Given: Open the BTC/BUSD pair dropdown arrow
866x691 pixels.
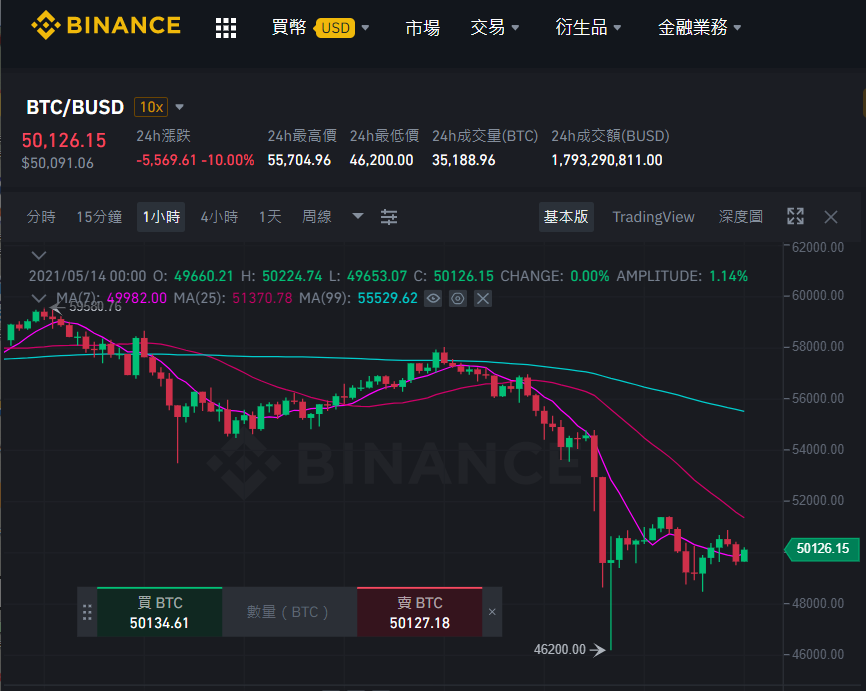Looking at the screenshot, I should [x=179, y=107].
